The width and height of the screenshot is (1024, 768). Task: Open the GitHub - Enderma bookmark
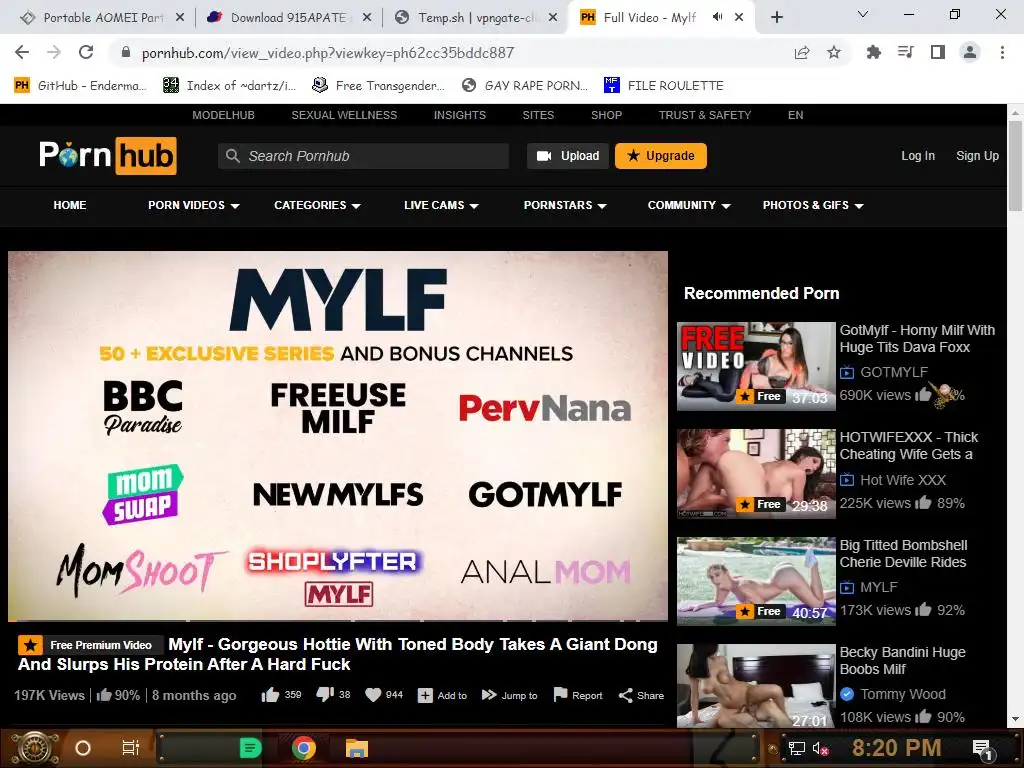(x=80, y=86)
